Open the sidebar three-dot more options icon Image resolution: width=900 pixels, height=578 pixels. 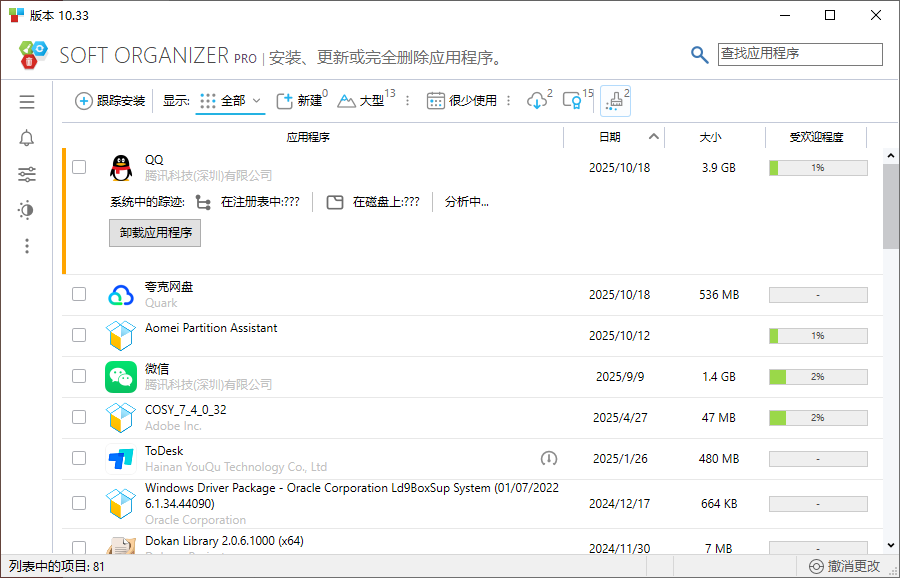click(x=27, y=245)
